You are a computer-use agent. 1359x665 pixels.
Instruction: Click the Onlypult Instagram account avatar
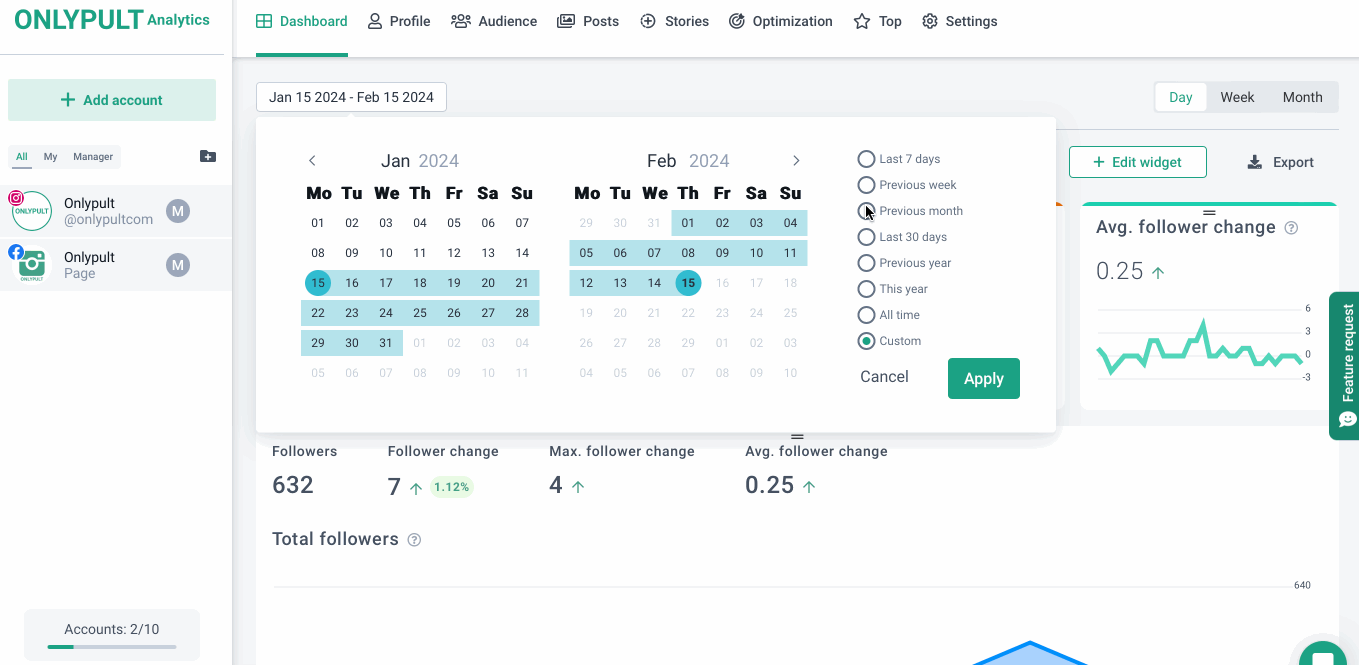32,211
